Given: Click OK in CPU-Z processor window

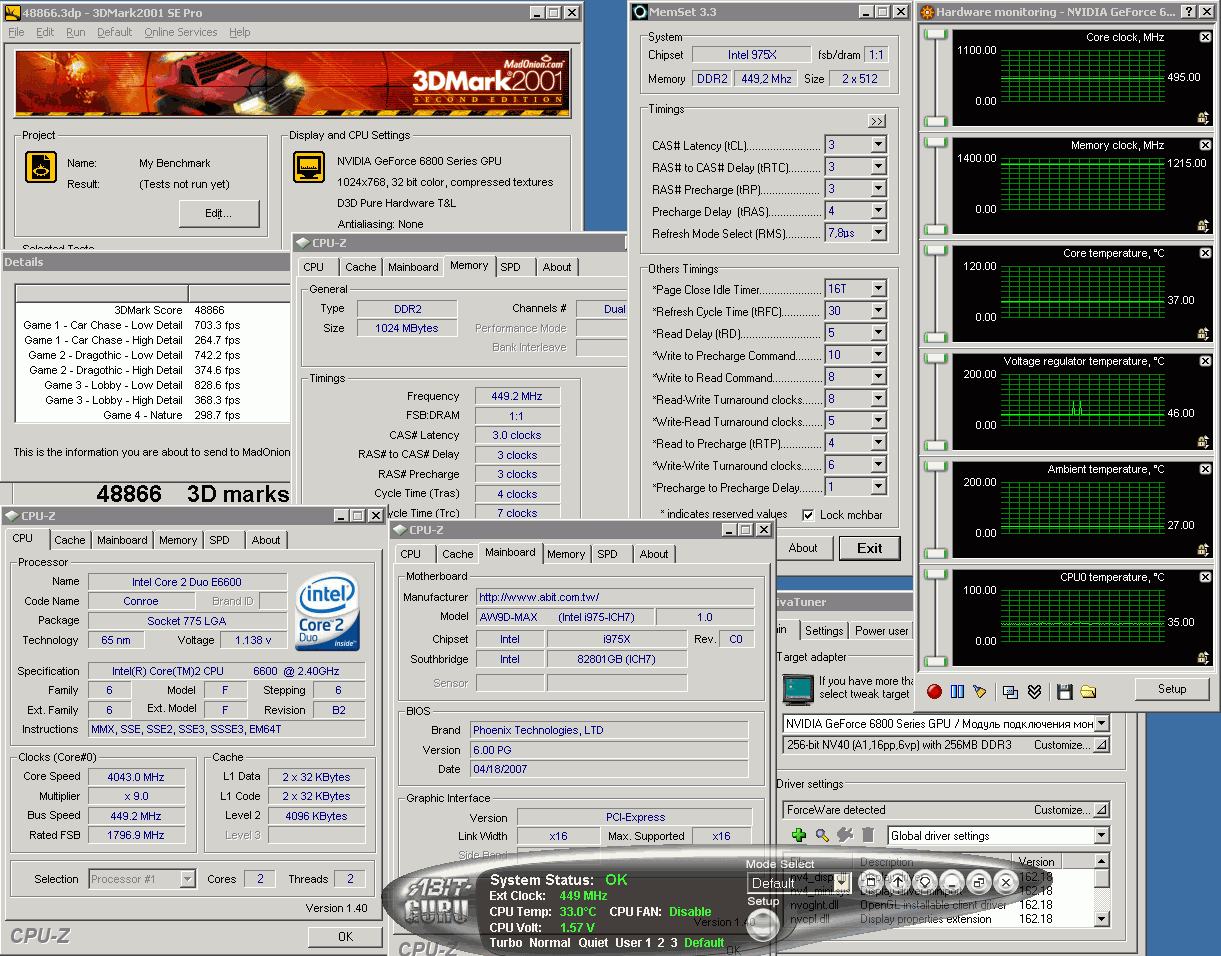Looking at the screenshot, I should (x=345, y=937).
